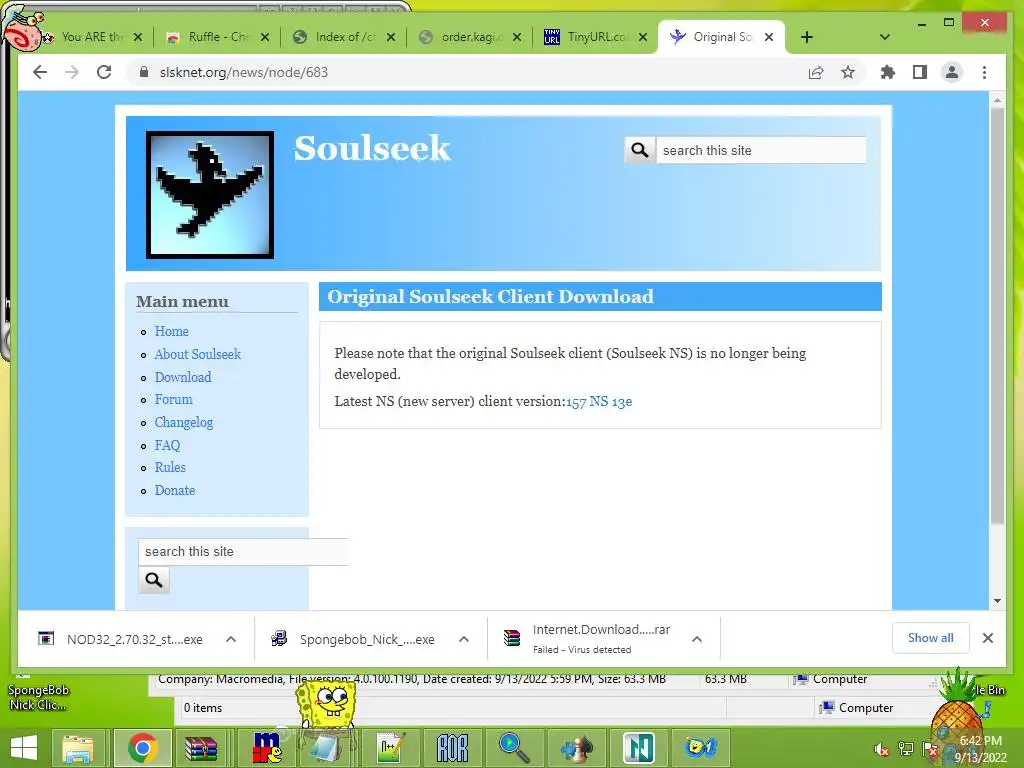Open the Download menu link
The height and width of the screenshot is (768, 1024).
183,377
